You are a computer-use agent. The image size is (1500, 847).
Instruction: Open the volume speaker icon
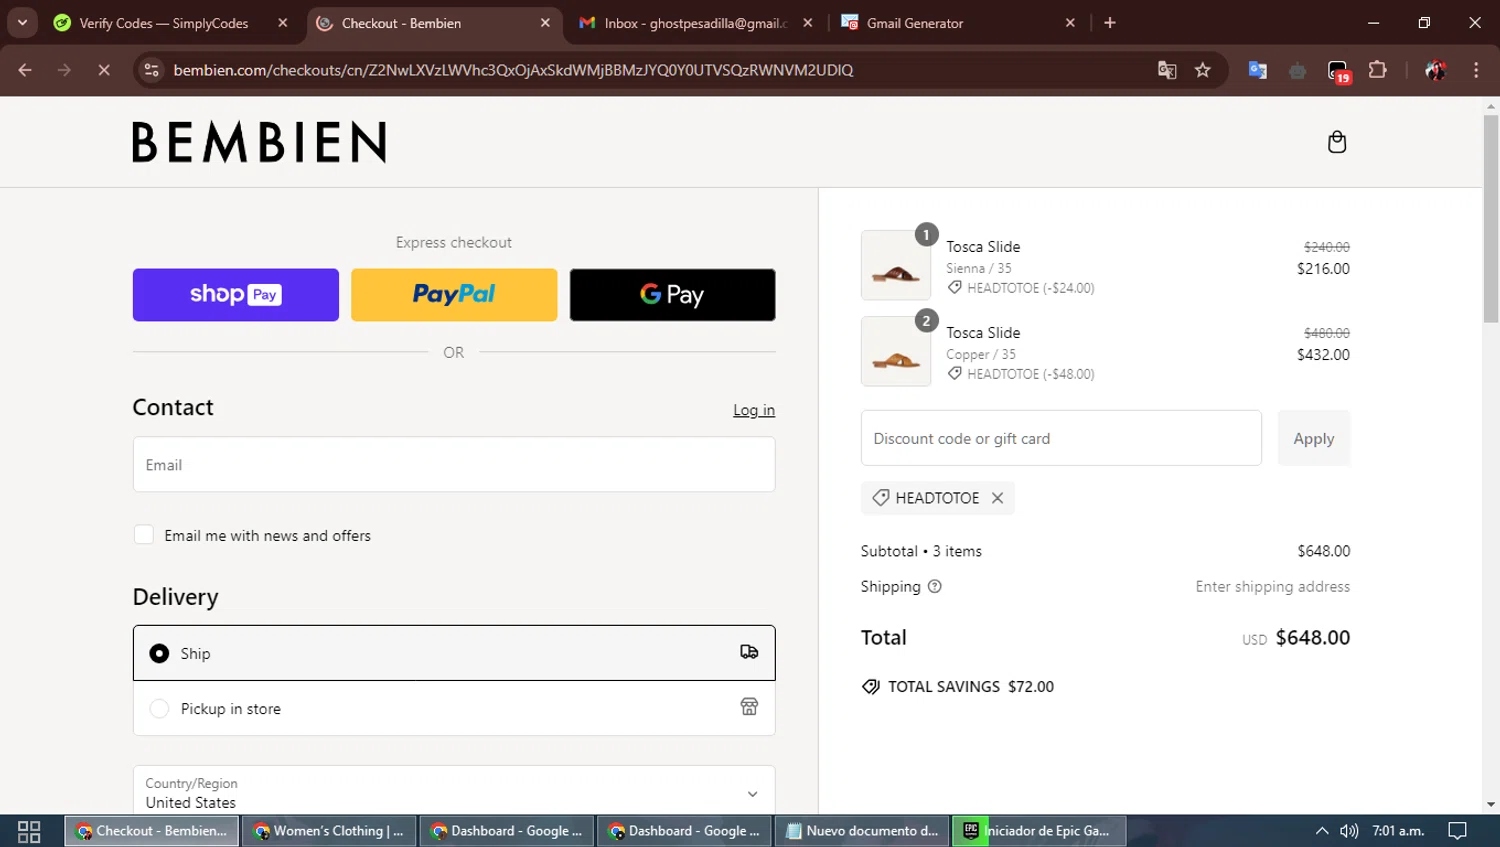tap(1349, 831)
